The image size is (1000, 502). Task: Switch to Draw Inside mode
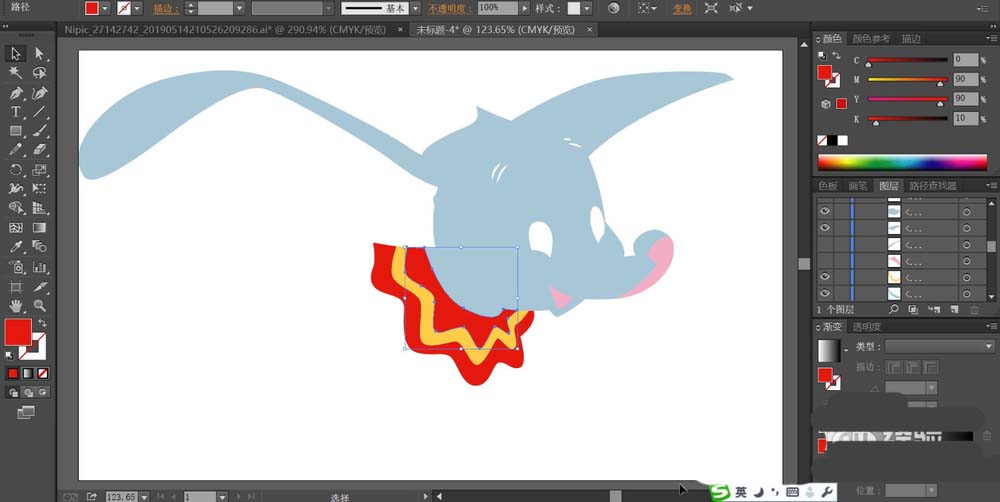click(43, 392)
